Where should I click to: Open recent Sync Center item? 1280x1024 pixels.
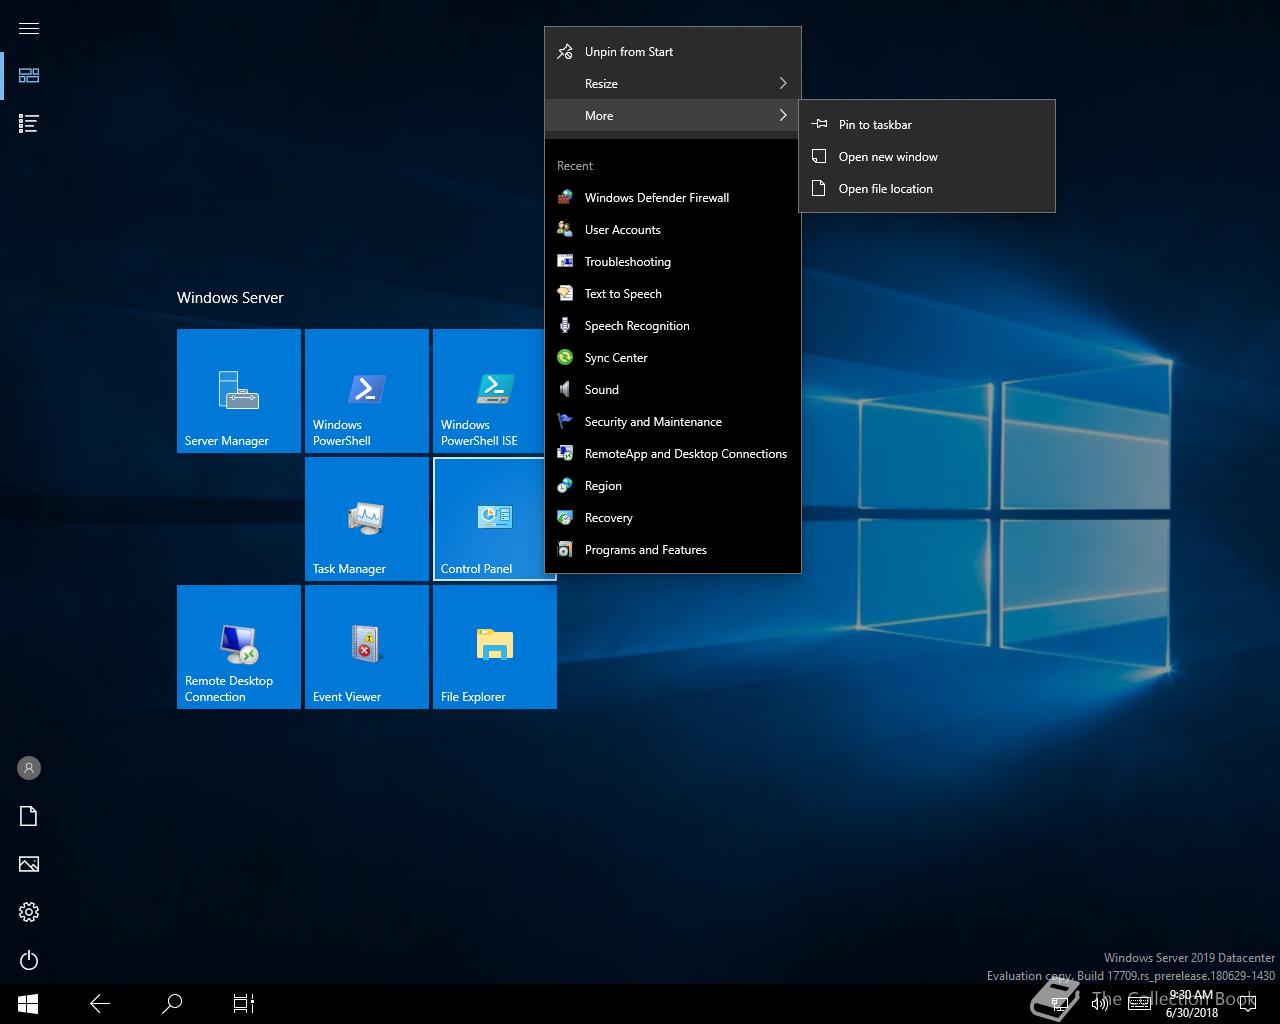(673, 358)
